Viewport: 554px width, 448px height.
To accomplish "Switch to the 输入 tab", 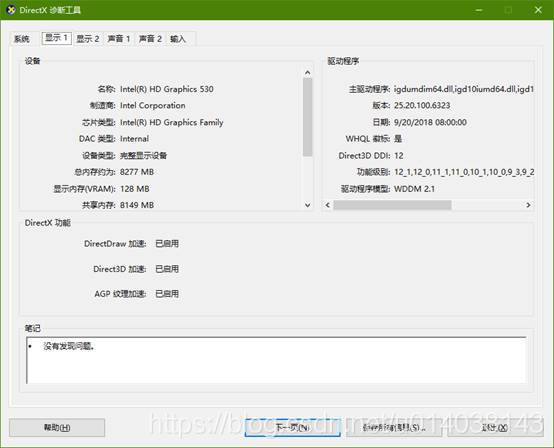I will [x=178, y=39].
